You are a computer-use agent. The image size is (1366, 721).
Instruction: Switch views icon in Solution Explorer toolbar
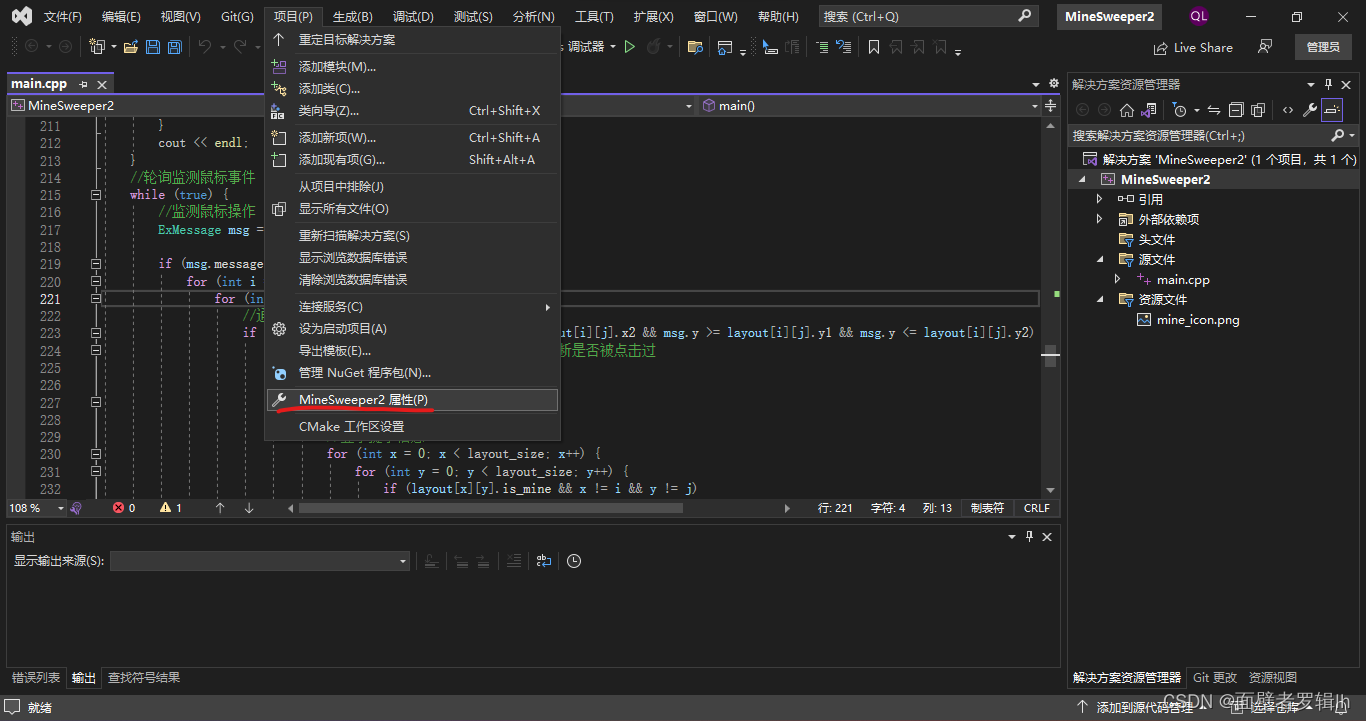coord(1149,110)
